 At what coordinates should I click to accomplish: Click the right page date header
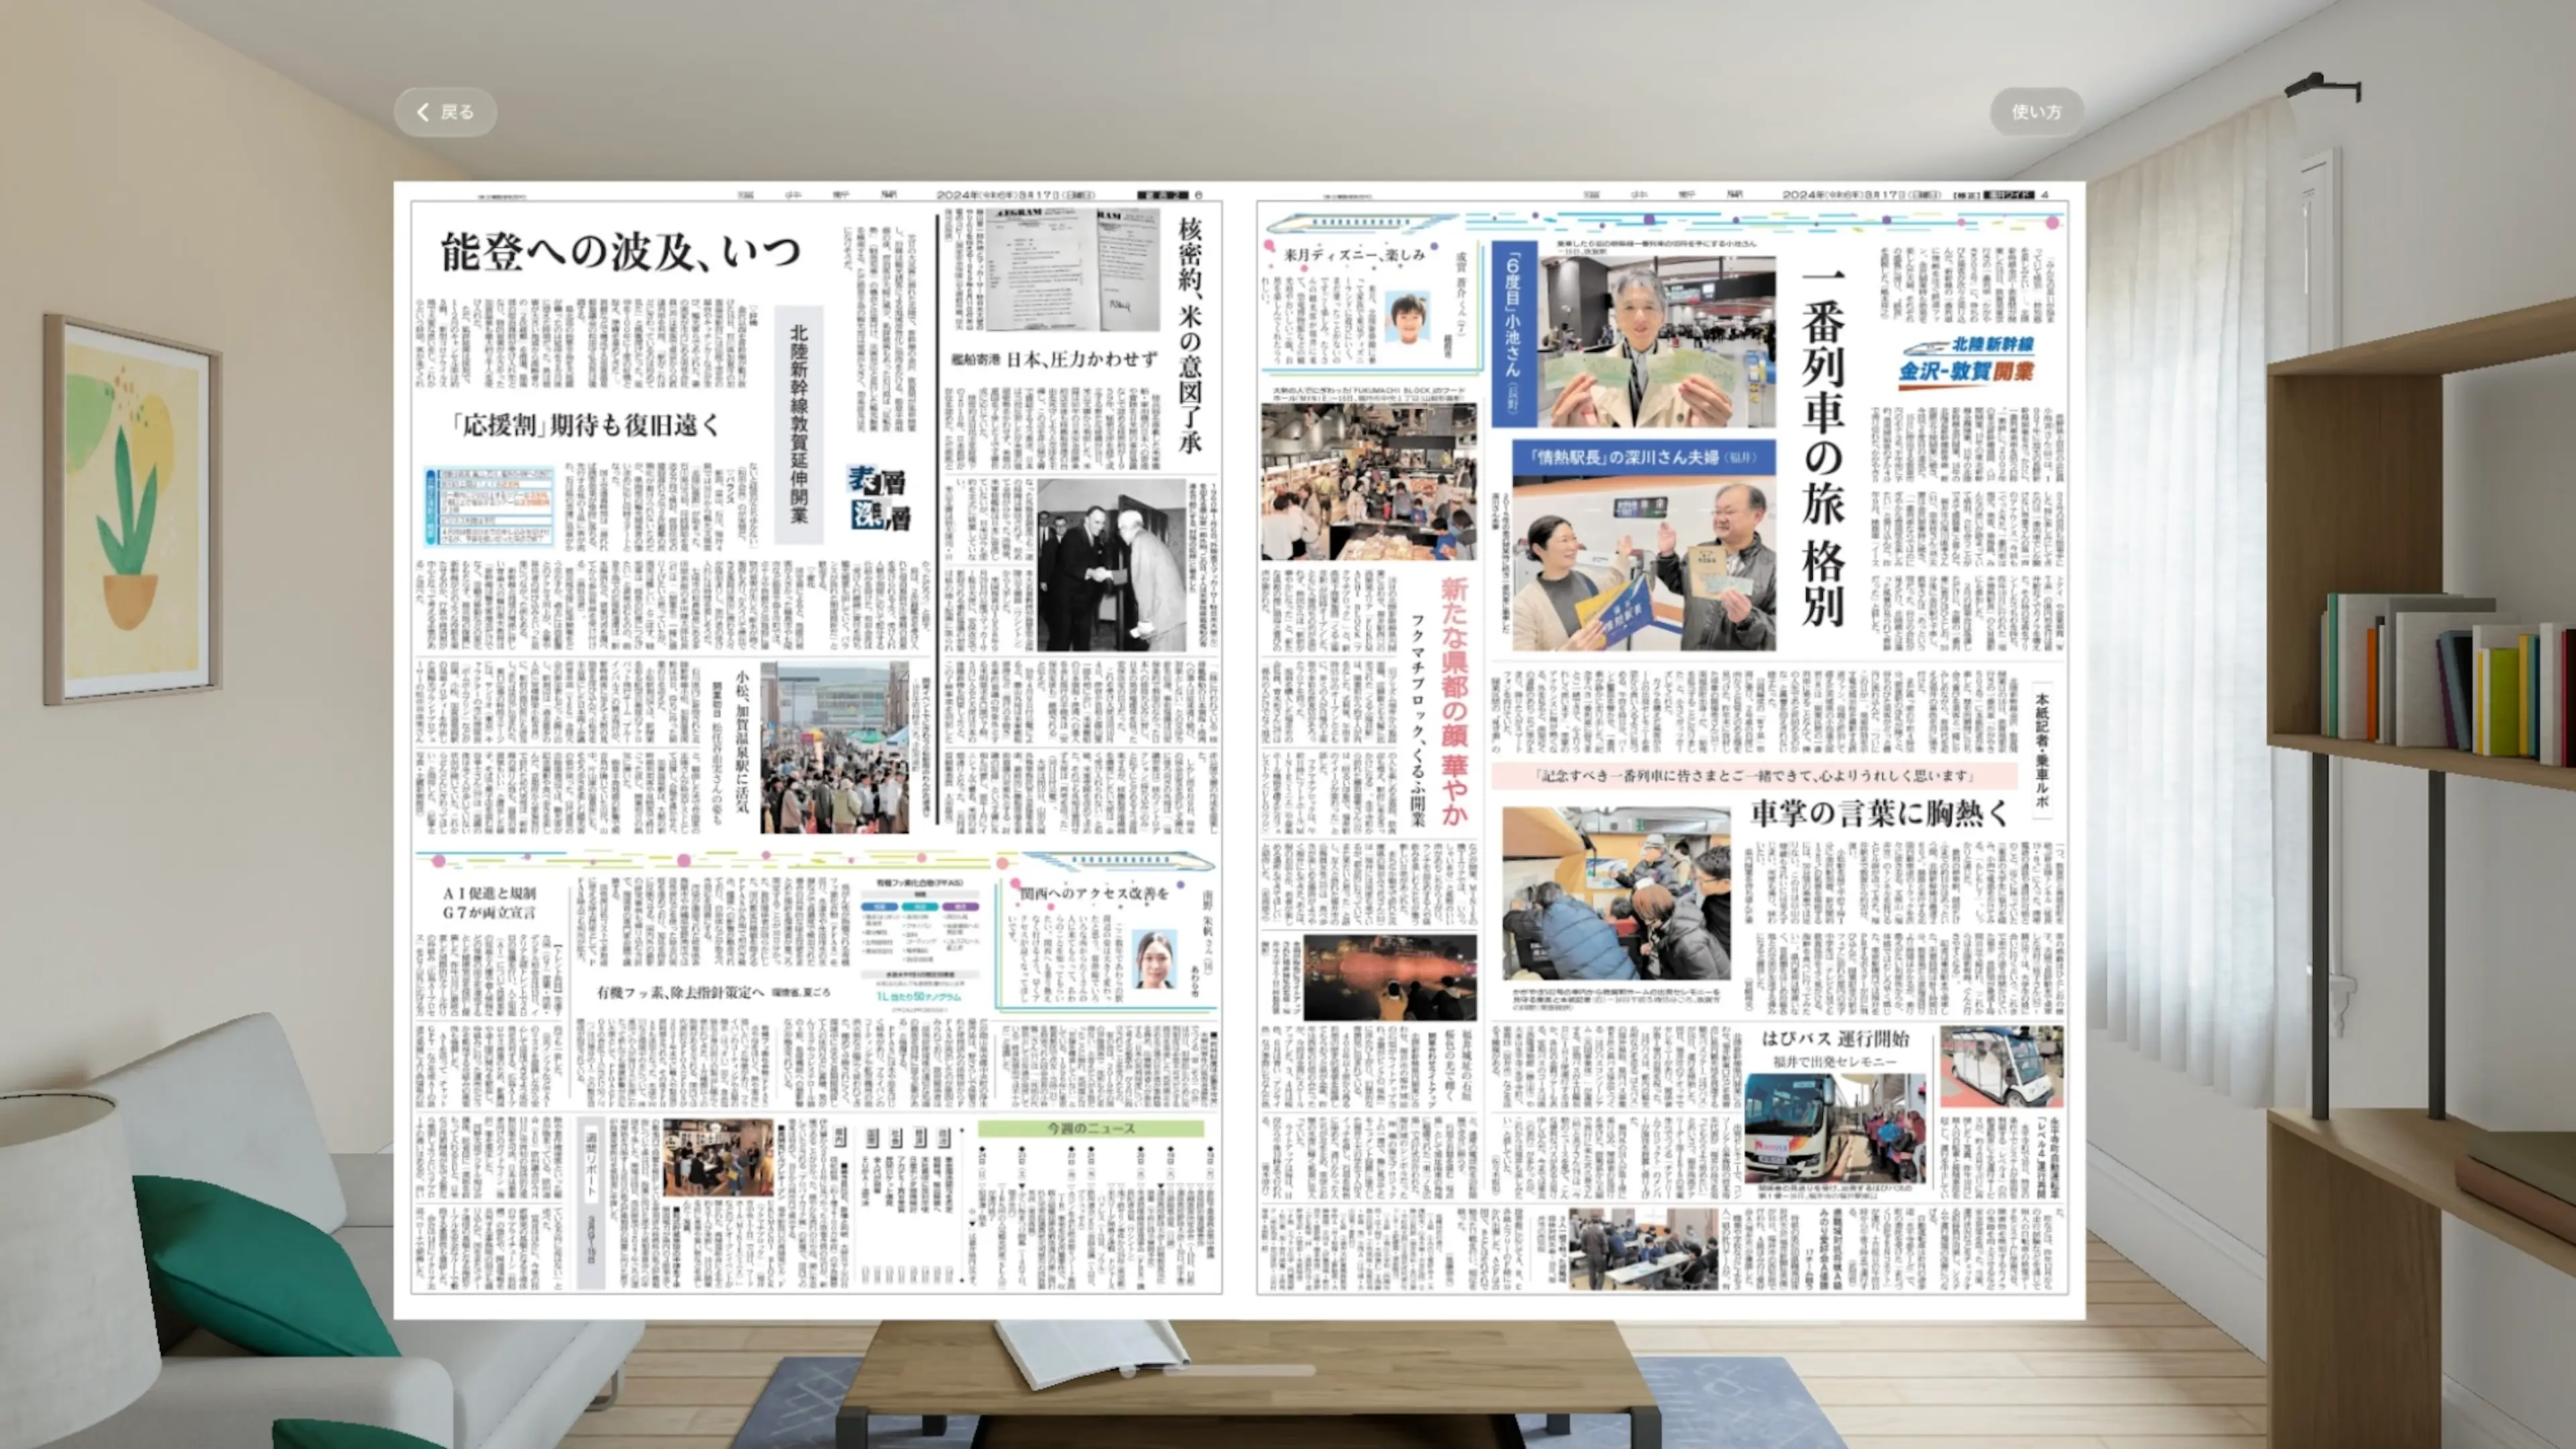[1862, 194]
